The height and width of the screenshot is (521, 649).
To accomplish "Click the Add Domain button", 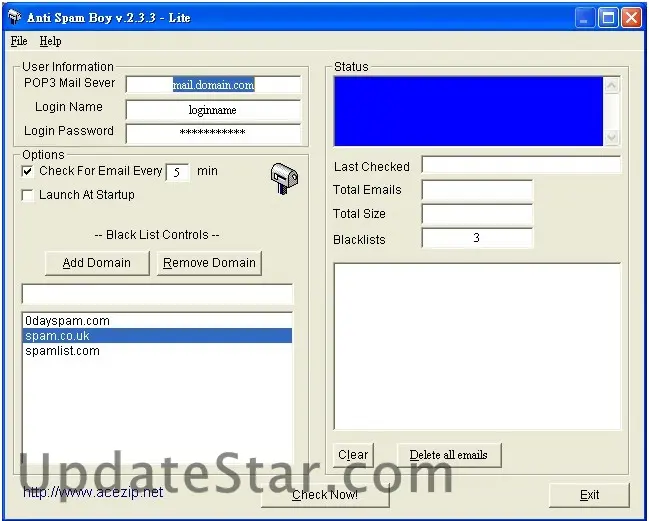I will point(97,263).
